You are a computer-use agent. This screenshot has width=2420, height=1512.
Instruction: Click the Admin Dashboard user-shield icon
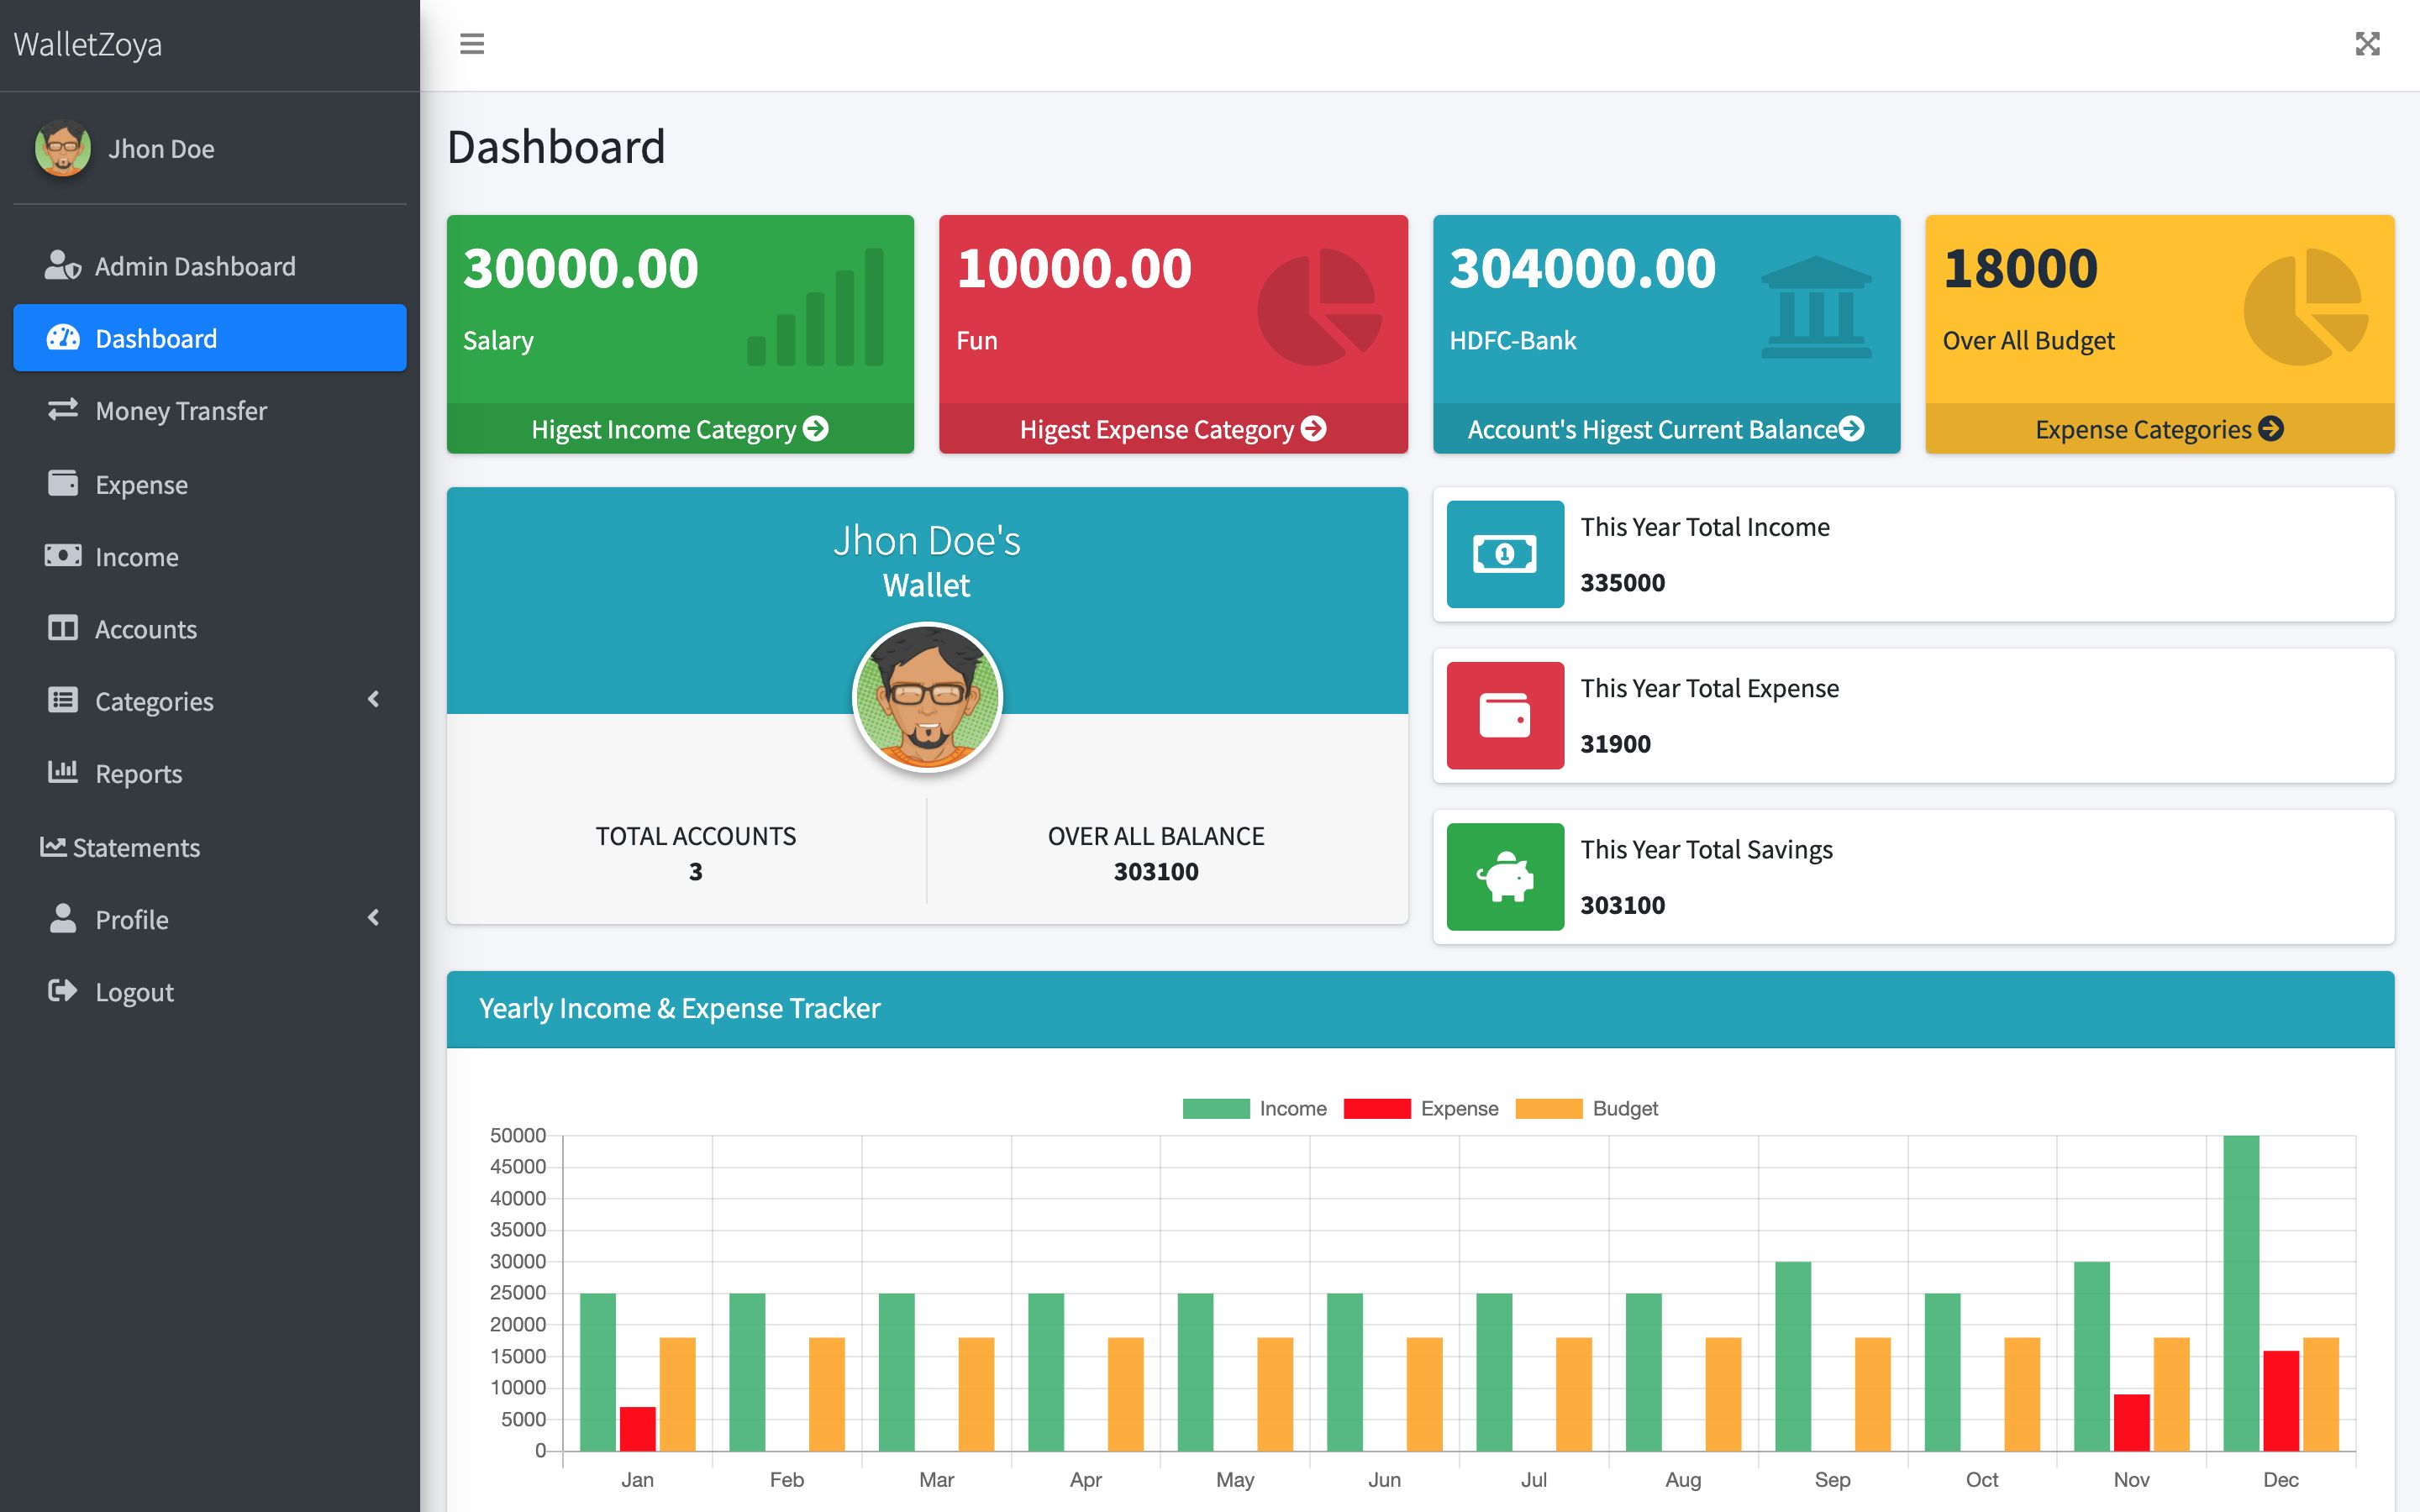(x=62, y=265)
